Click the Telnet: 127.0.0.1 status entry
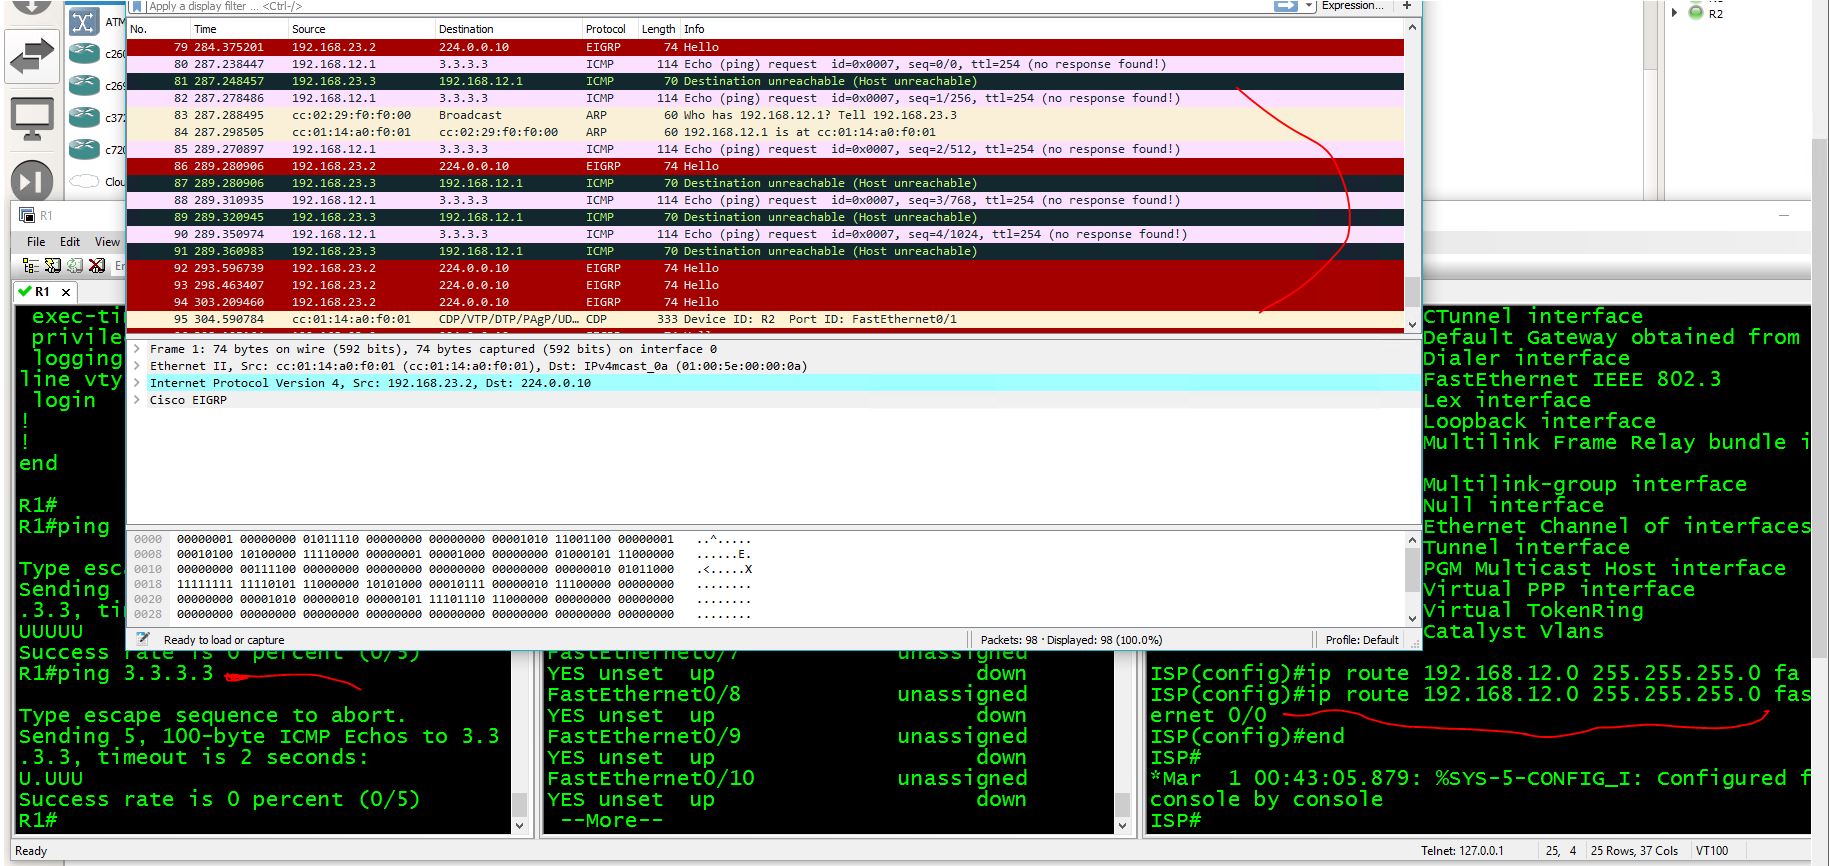 point(1462,851)
